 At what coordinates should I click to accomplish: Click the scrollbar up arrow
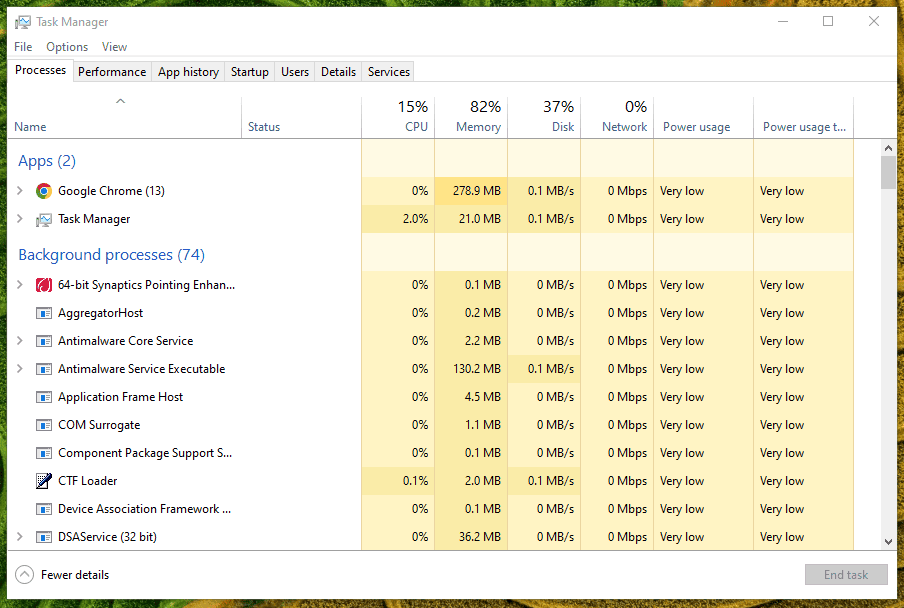pos(888,148)
